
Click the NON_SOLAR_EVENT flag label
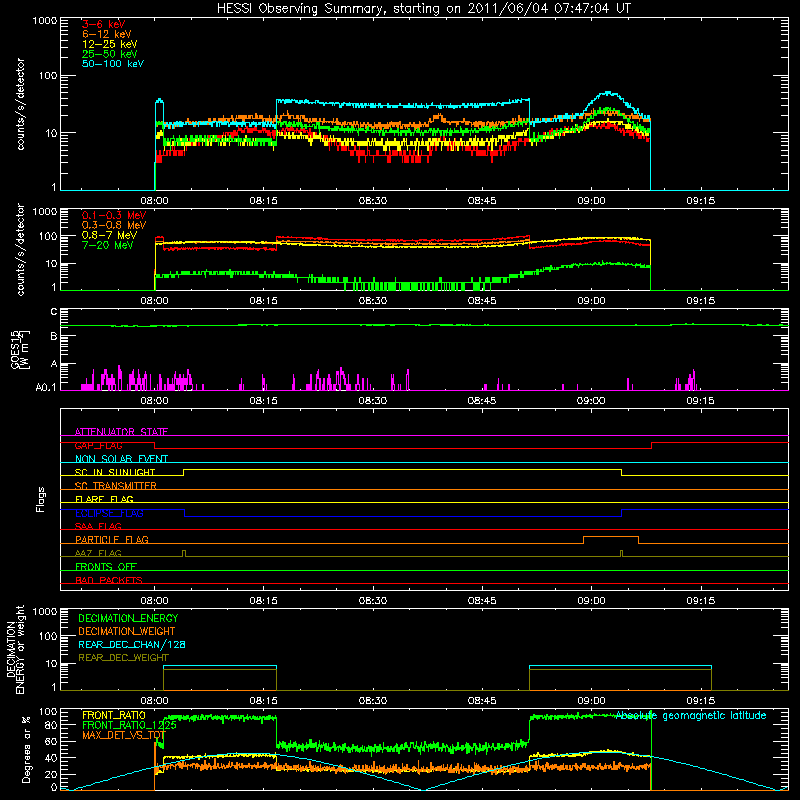pyautogui.click(x=121, y=459)
